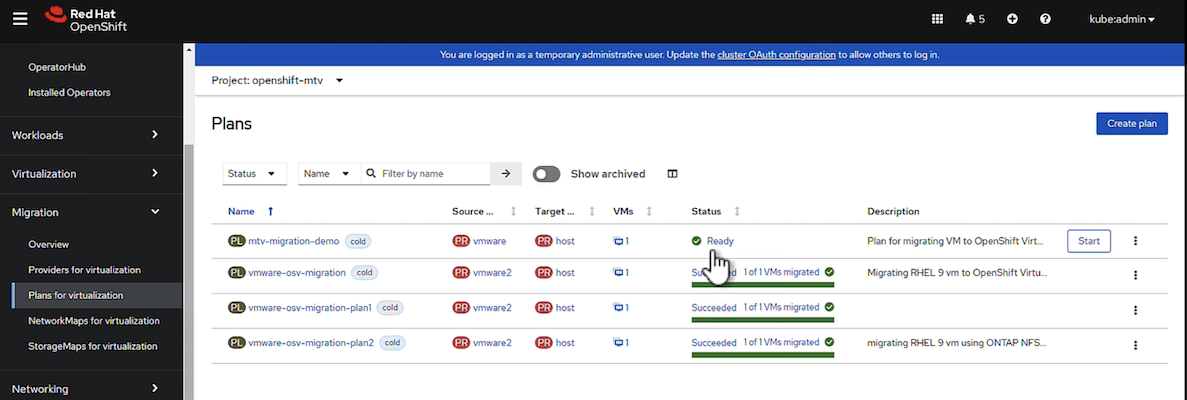The height and width of the screenshot is (400, 1187).
Task: Open the hamburger navigation menu
Action: (20, 18)
